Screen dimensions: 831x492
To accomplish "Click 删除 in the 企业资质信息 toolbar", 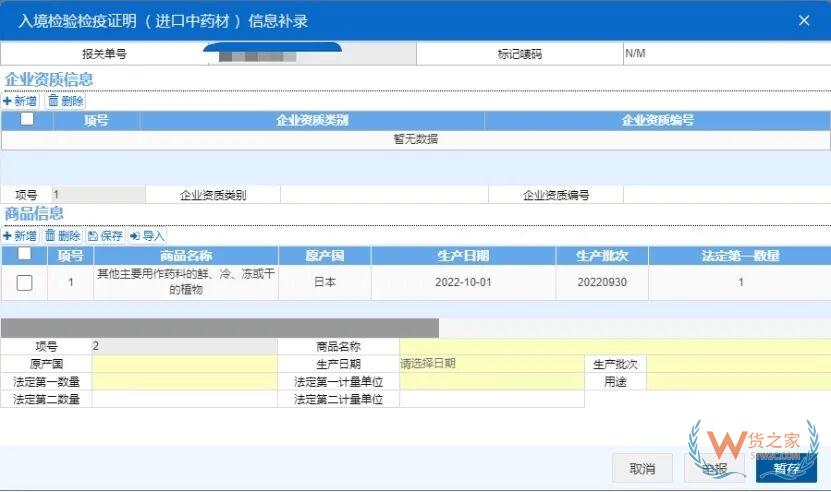I will (x=66, y=101).
